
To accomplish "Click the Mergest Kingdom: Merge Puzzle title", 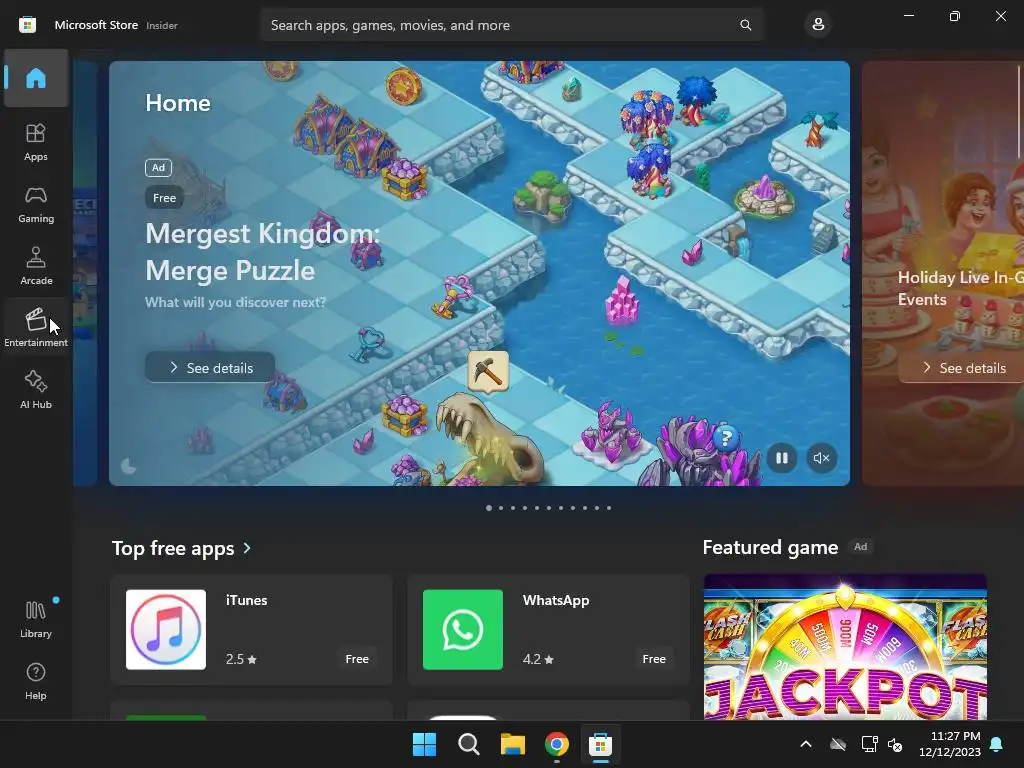I will [x=262, y=251].
